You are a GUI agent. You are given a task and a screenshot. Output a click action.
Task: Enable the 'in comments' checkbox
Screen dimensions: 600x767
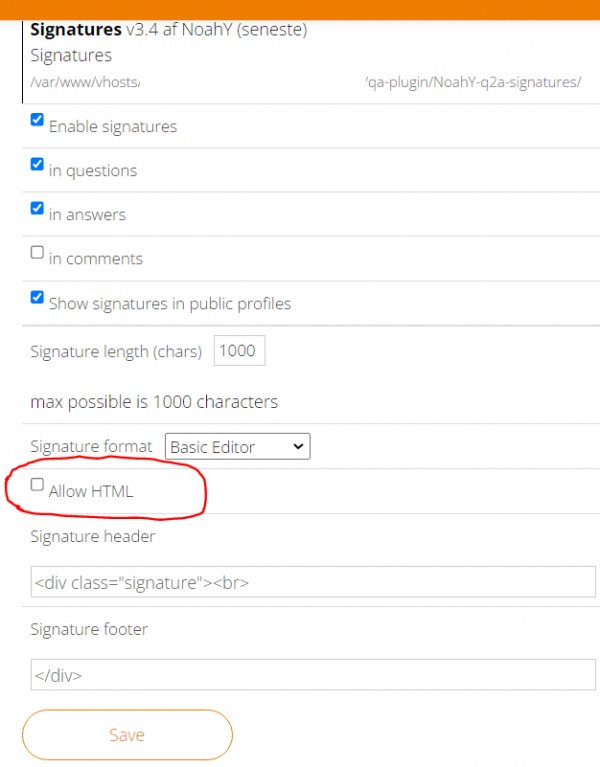click(x=37, y=252)
